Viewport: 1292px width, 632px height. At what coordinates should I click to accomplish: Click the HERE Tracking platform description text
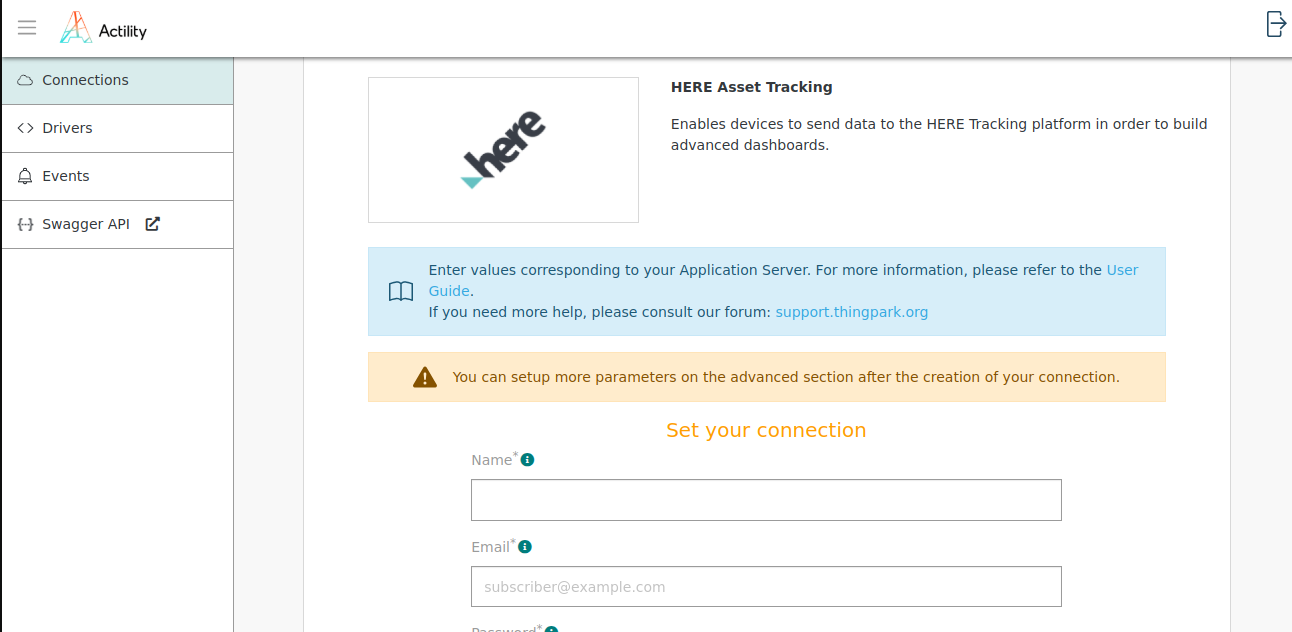(939, 134)
